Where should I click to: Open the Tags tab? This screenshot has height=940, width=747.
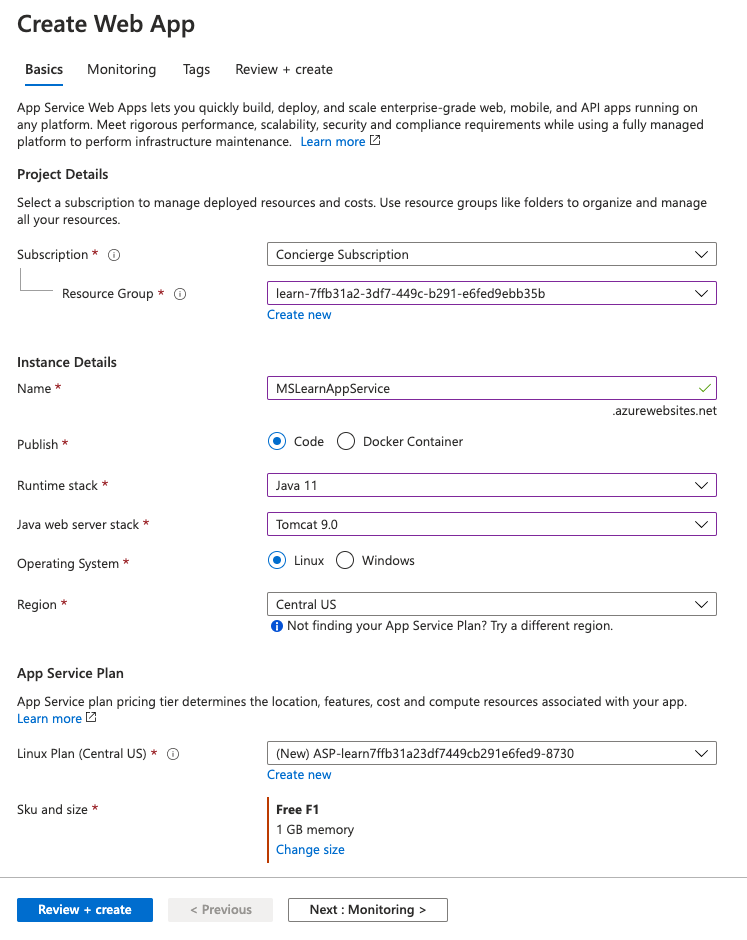(x=196, y=70)
